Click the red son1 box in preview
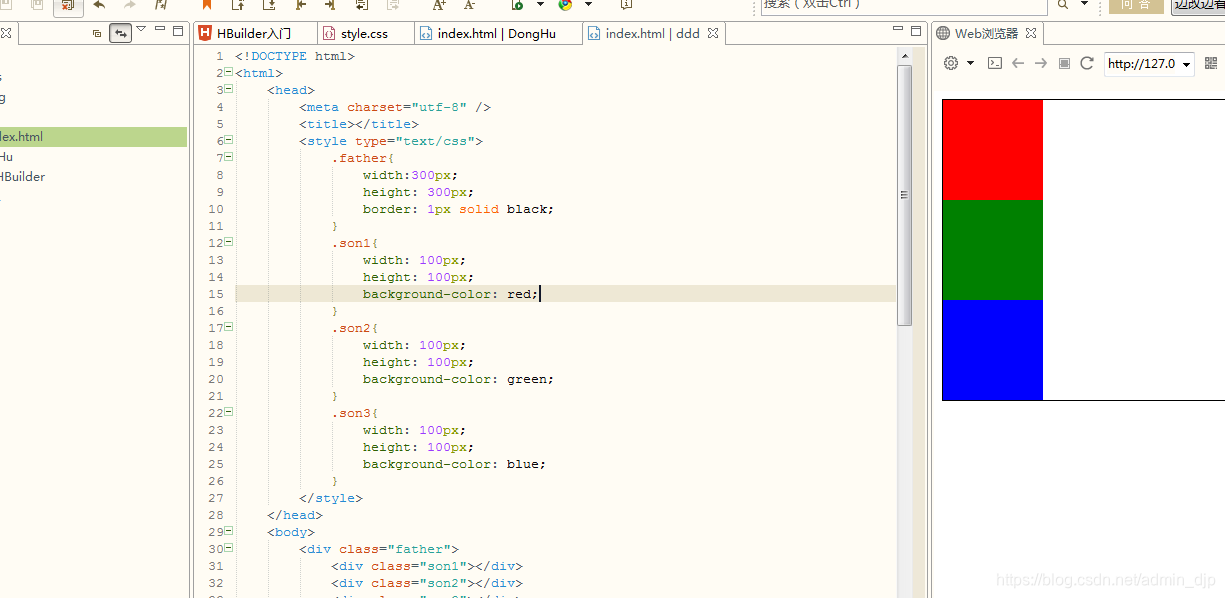Viewport: 1225px width, 598px height. [993, 150]
